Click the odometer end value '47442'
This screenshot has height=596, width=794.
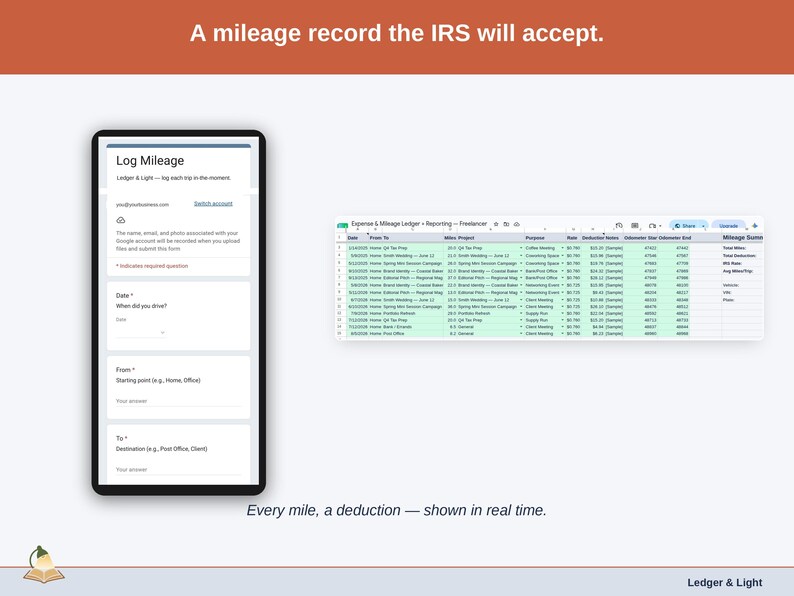(682, 248)
